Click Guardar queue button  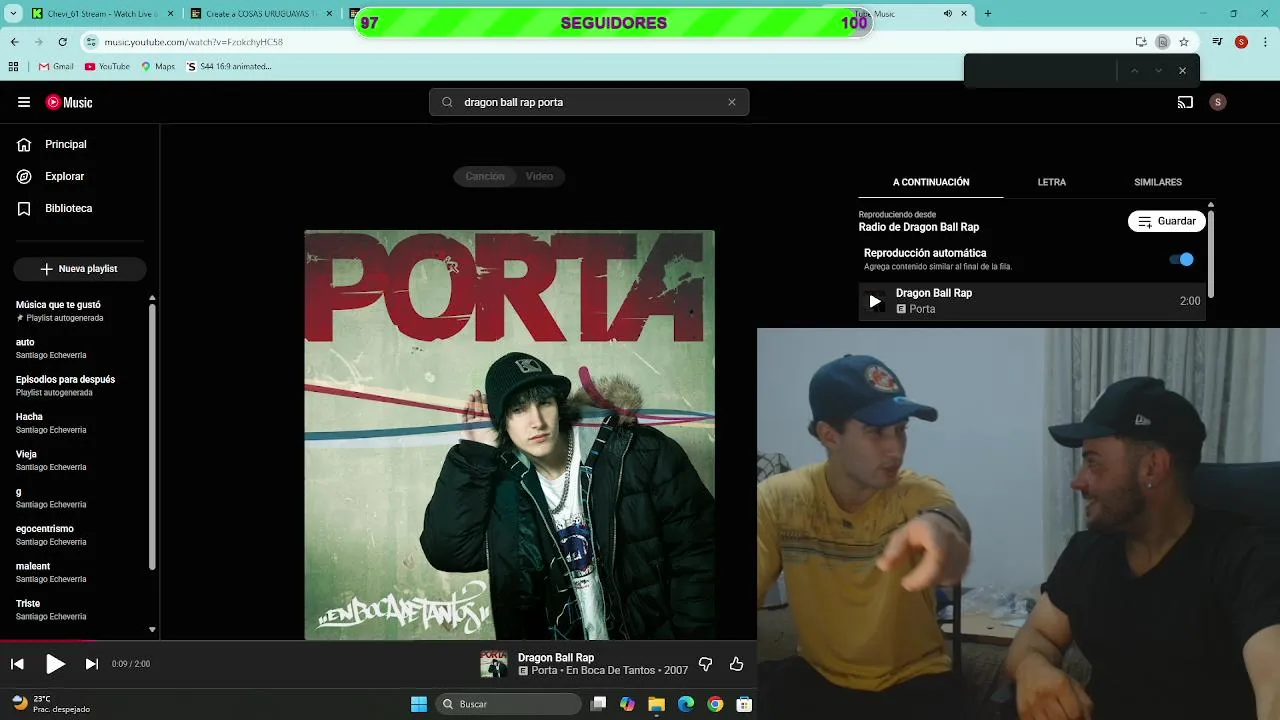point(1167,221)
